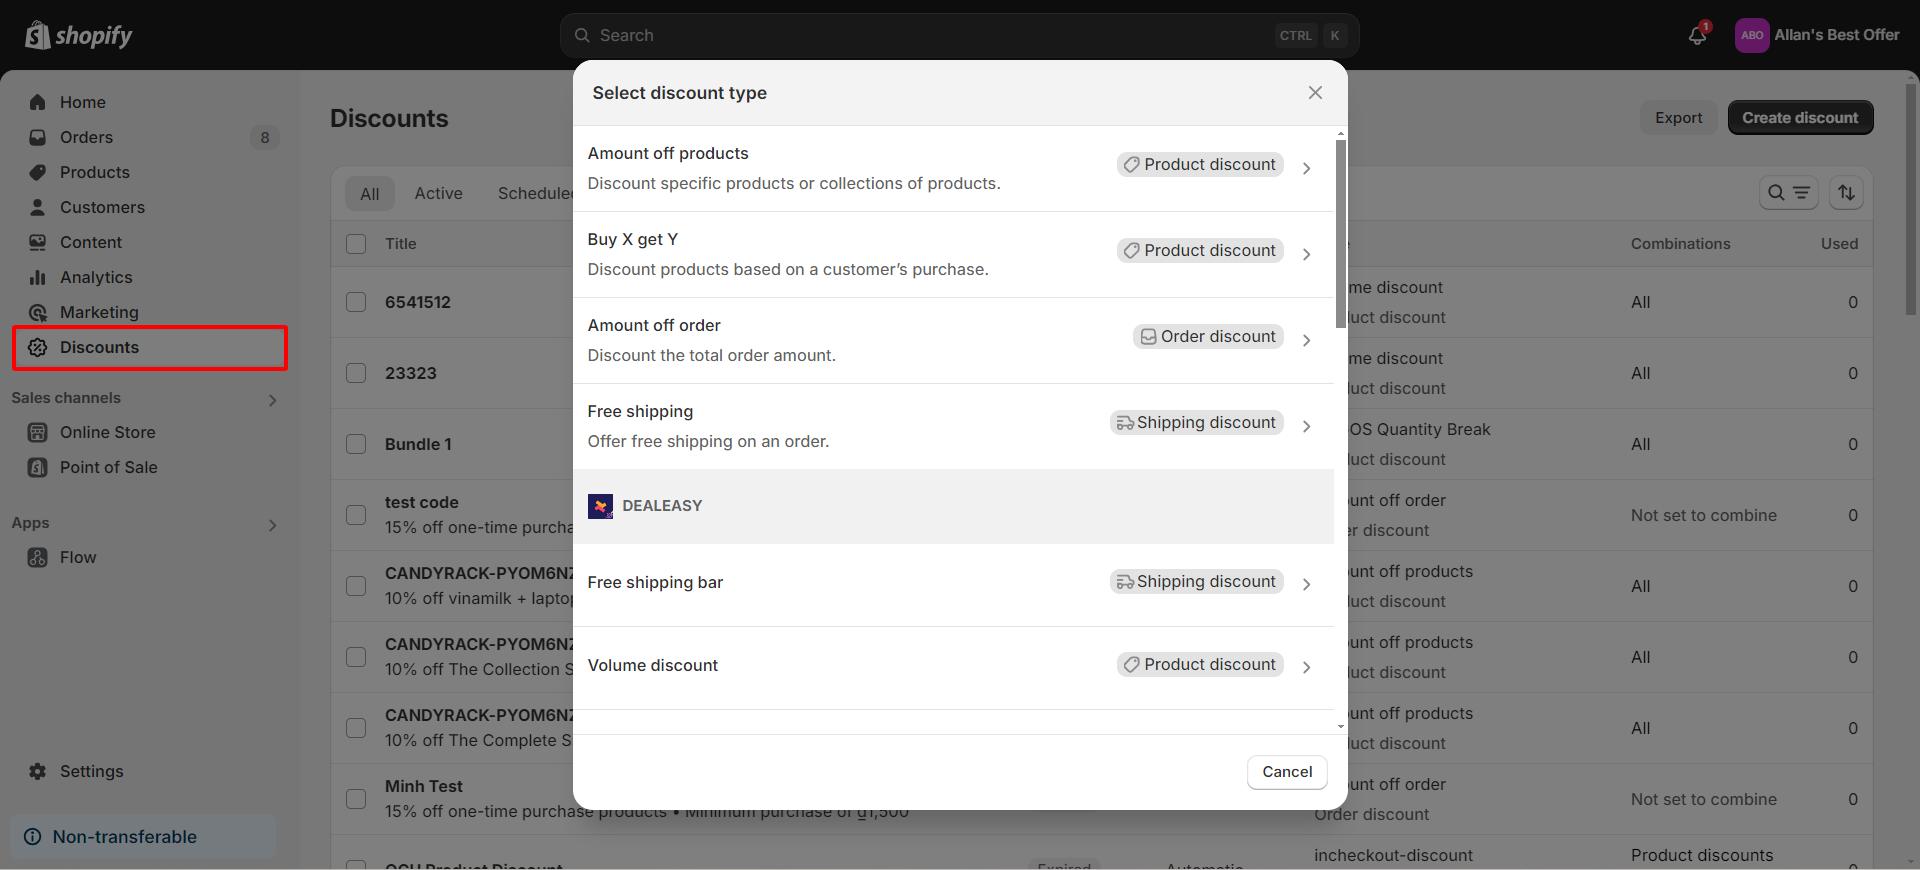
Task: Click the sort arrows icon
Action: (x=1846, y=193)
